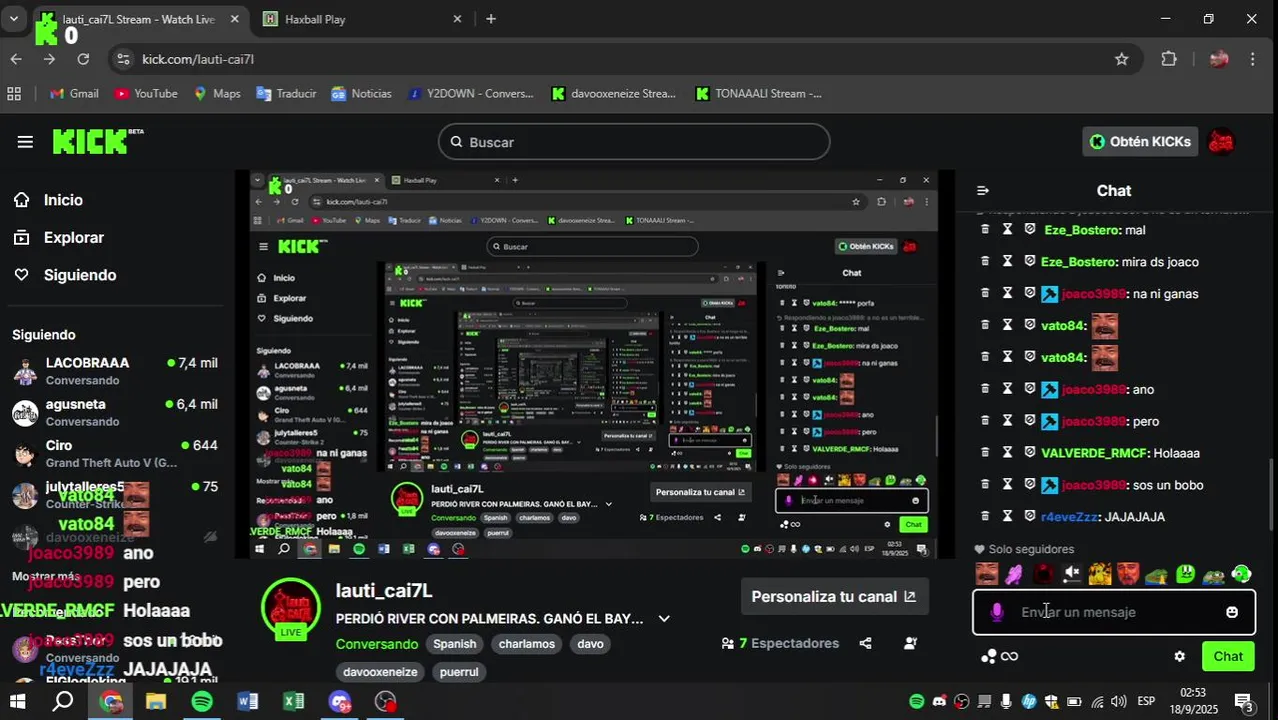This screenshot has height=720, width=1278.
Task: Open the emoji picker in message box
Action: [x=1232, y=612]
